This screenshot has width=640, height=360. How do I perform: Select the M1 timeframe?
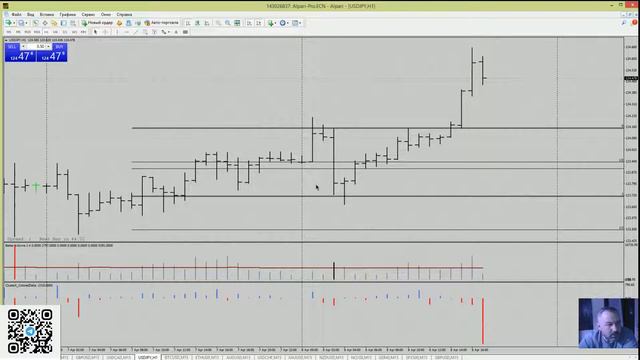tap(9, 32)
